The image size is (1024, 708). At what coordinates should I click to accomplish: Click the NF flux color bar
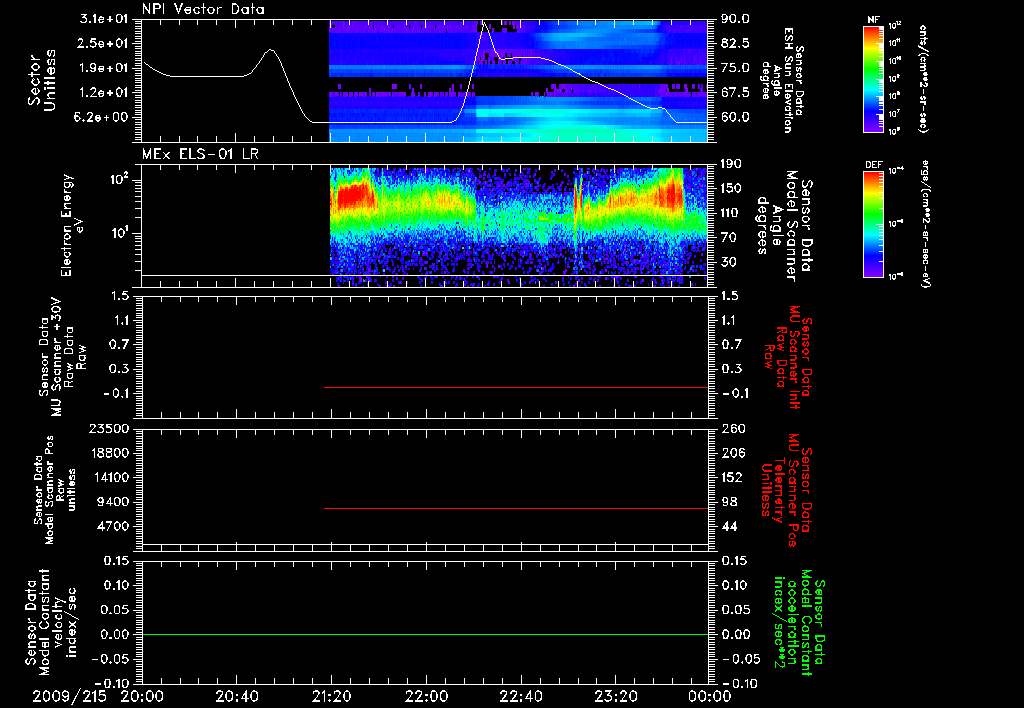tap(873, 78)
